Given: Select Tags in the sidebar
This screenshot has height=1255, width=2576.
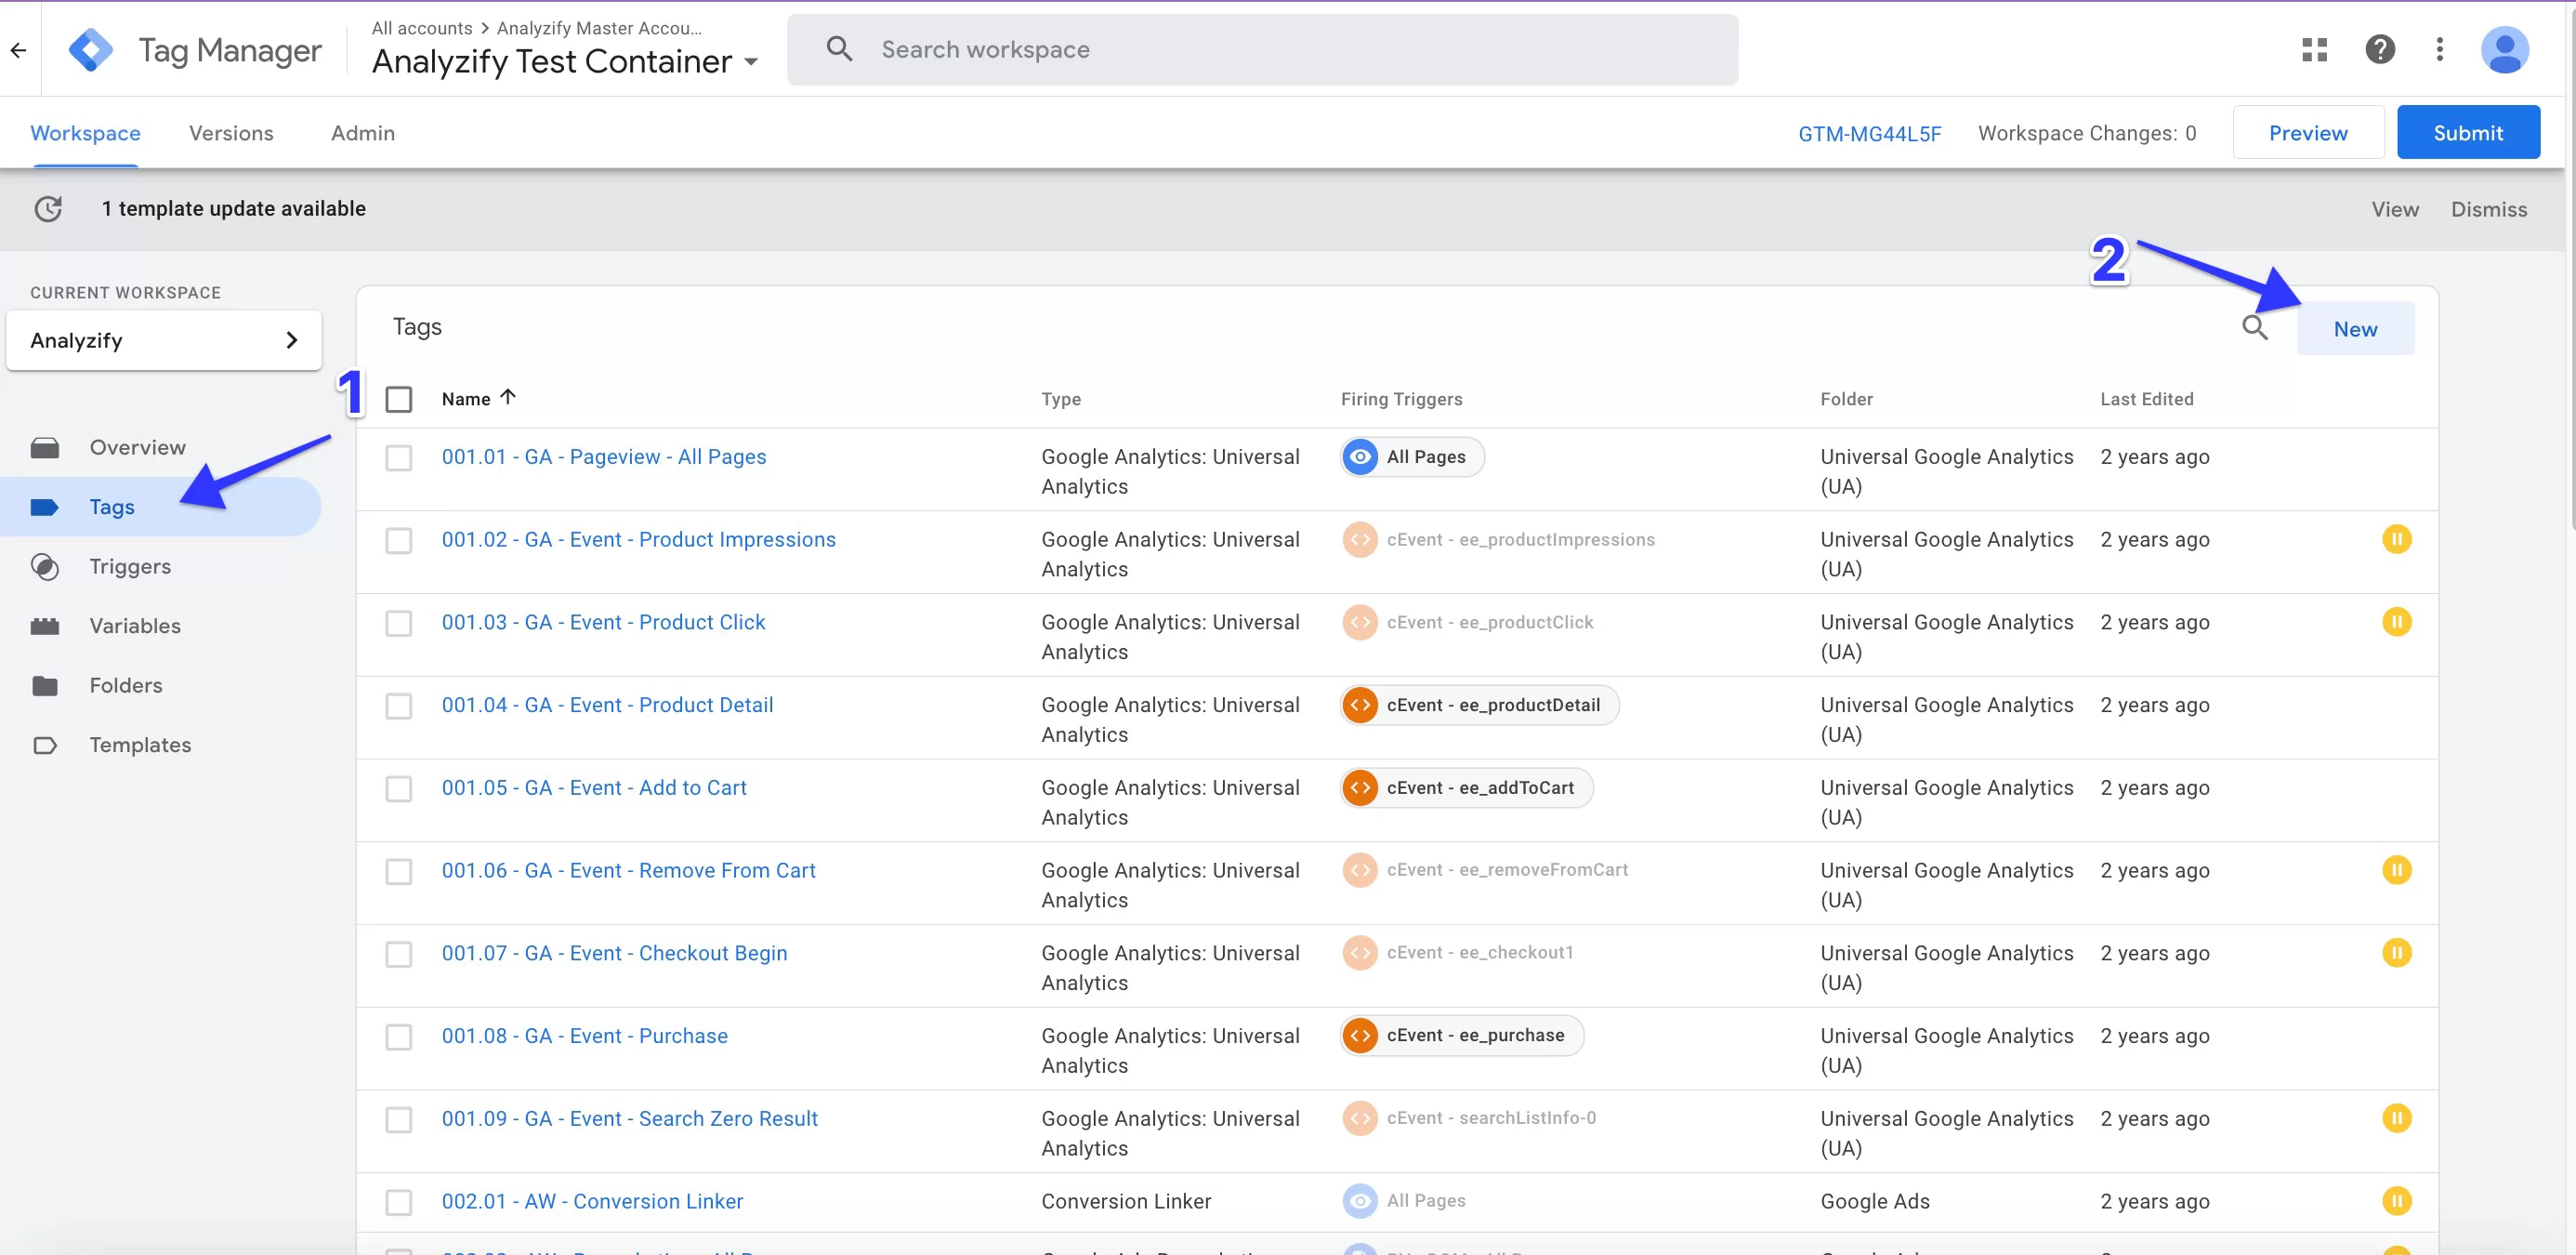Looking at the screenshot, I should click(x=160, y=507).
